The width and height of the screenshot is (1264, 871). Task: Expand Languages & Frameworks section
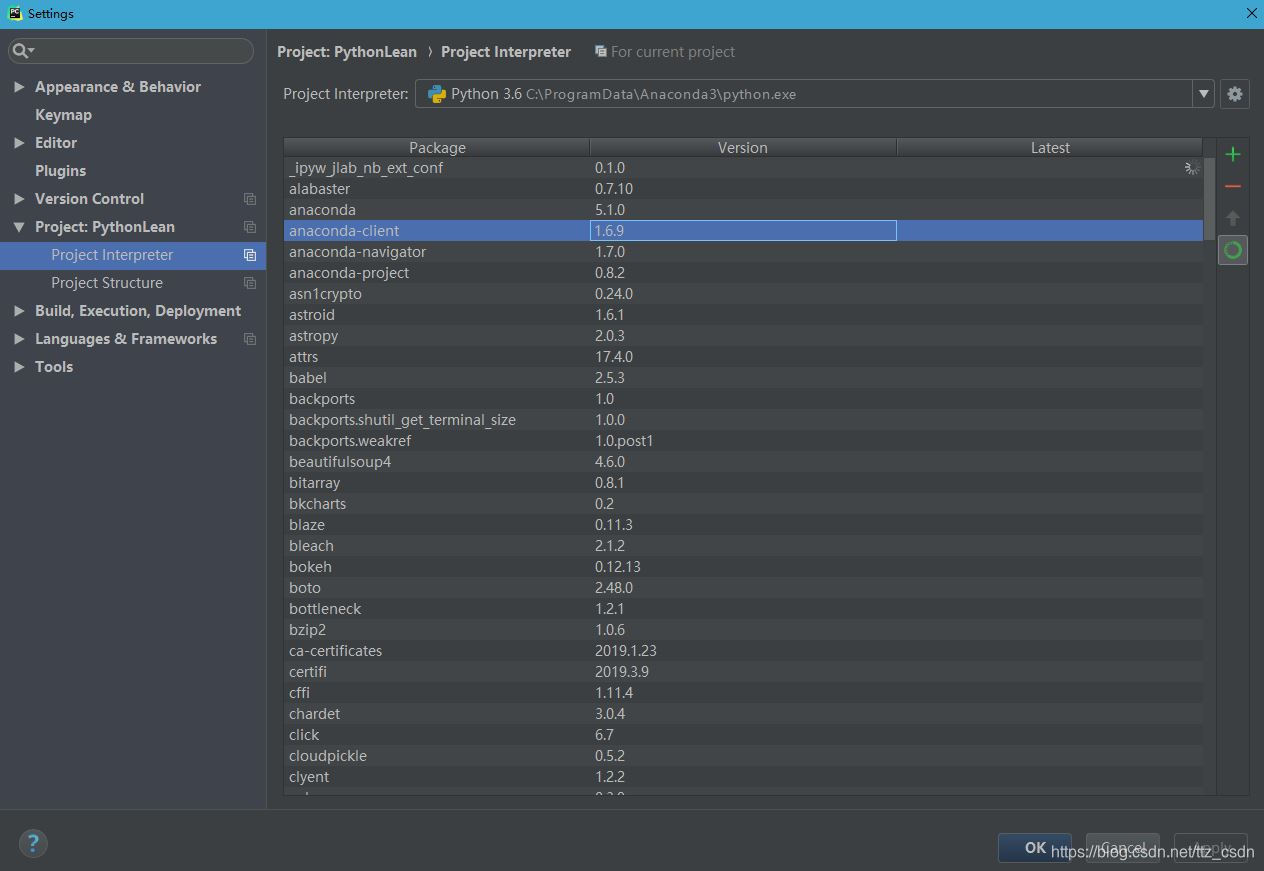coord(19,339)
